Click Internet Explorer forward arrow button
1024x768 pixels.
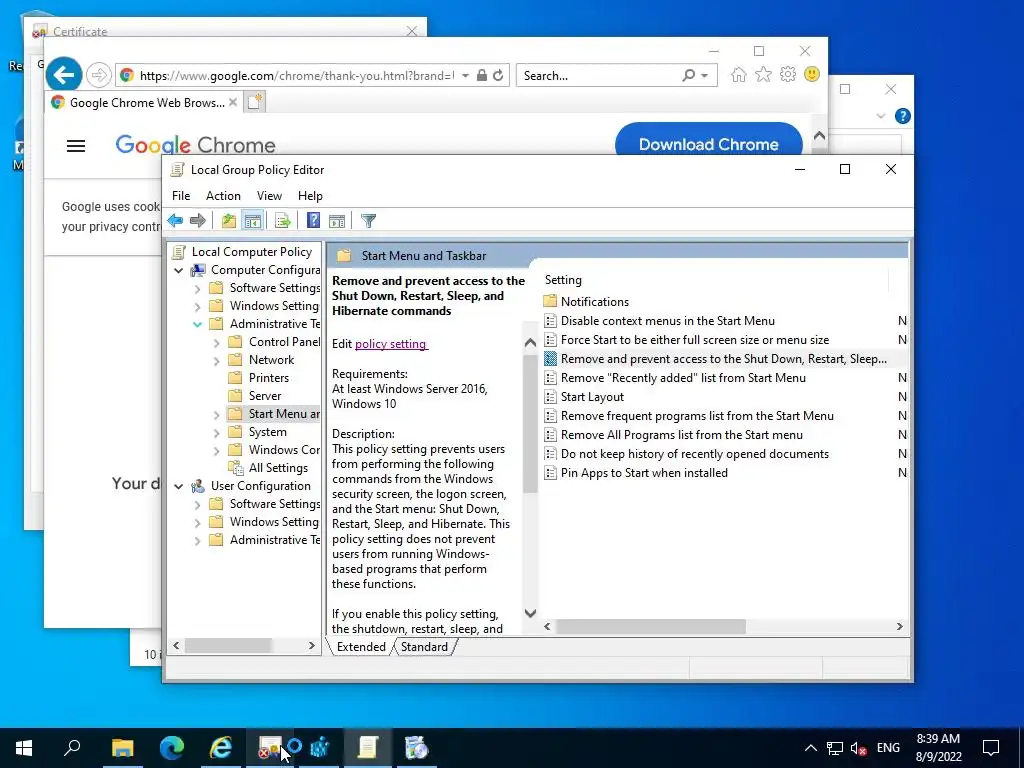[99, 75]
